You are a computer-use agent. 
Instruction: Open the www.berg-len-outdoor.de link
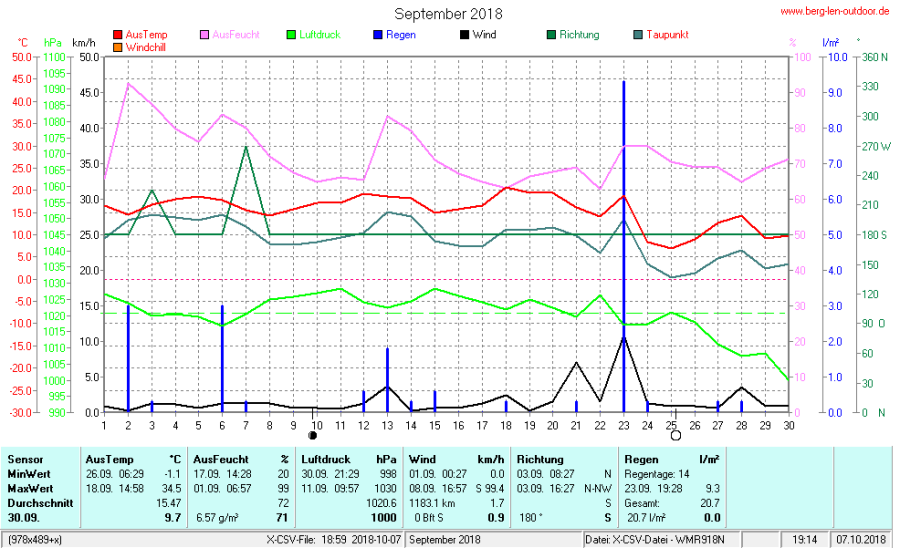[834, 12]
